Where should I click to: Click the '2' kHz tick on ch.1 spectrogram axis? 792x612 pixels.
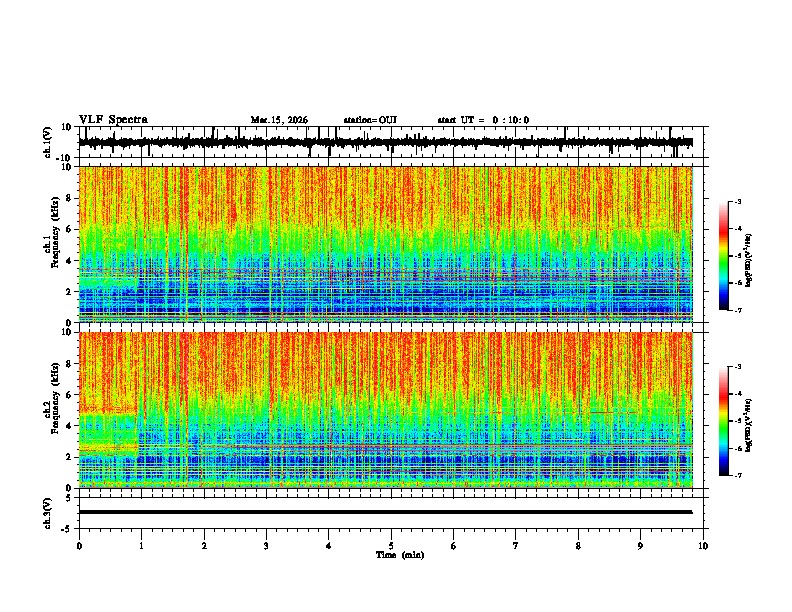click(69, 291)
